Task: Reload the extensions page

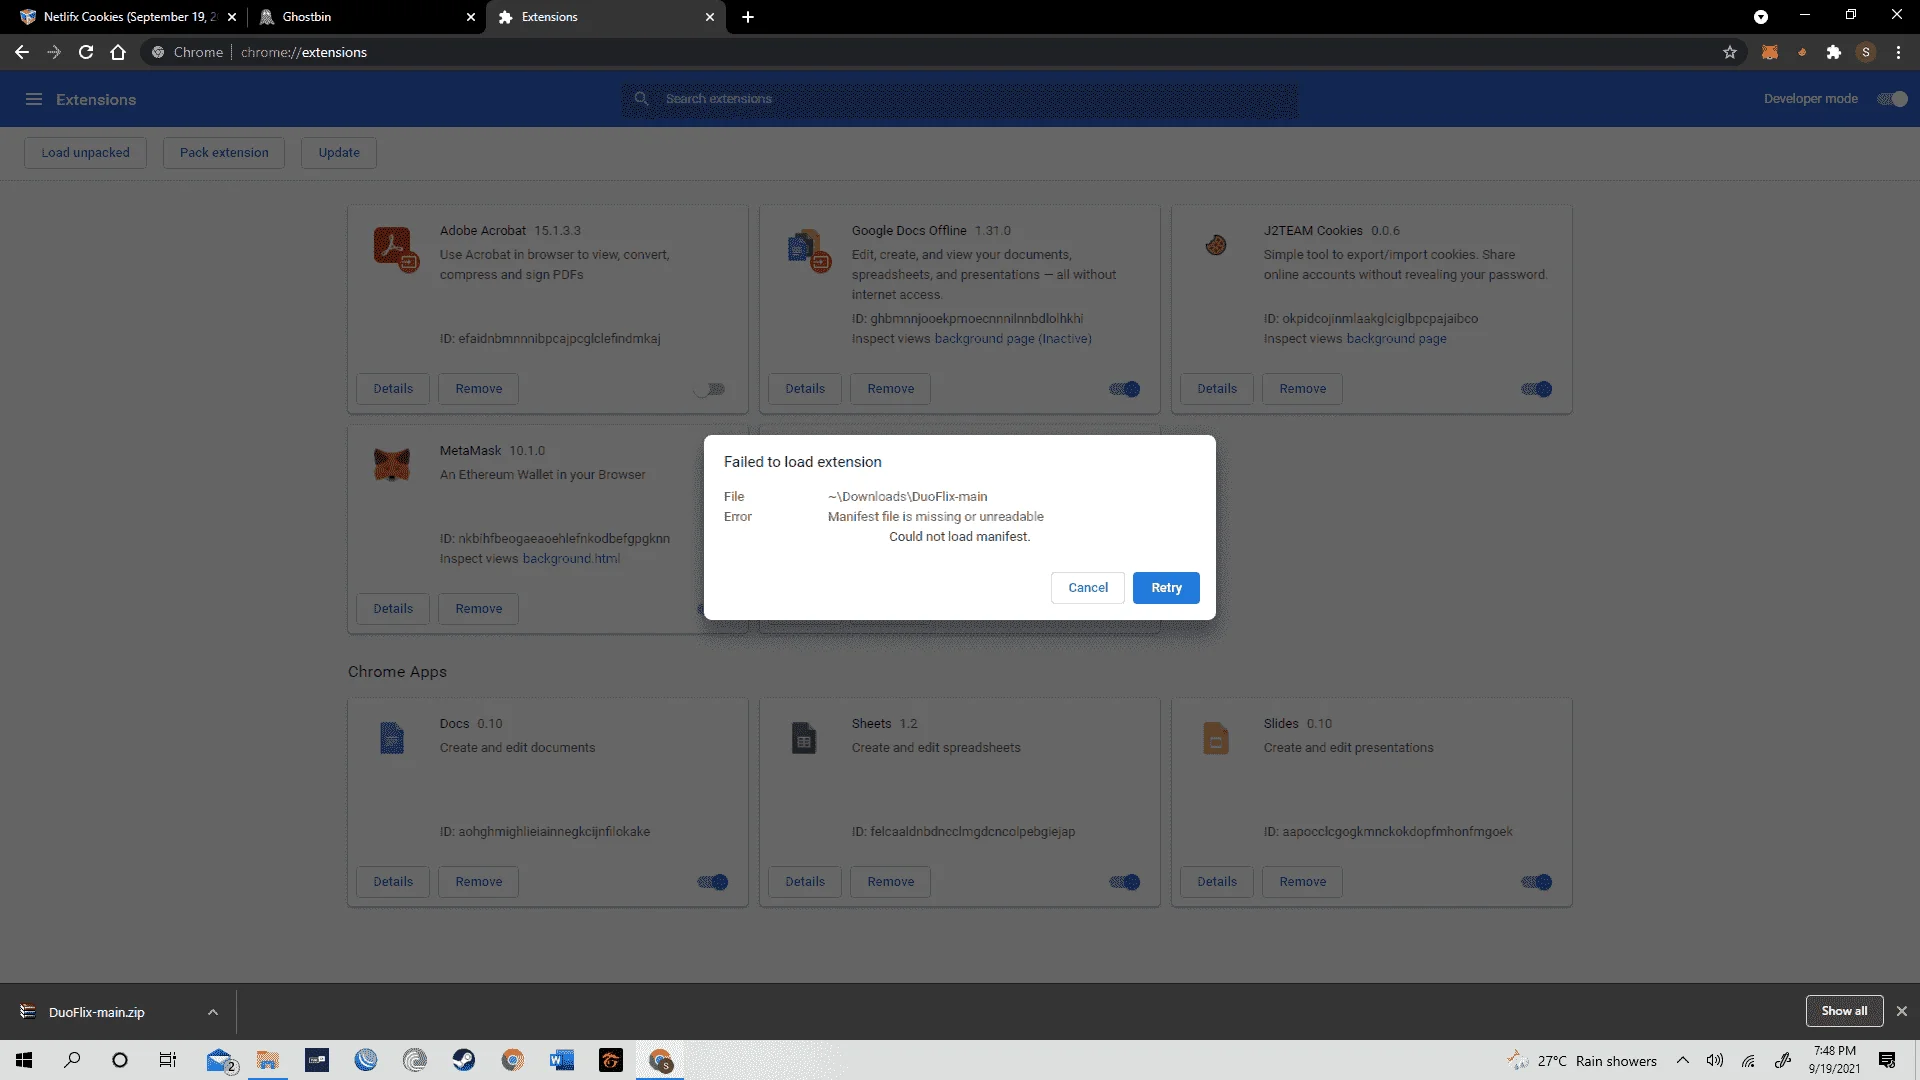Action: tap(86, 52)
